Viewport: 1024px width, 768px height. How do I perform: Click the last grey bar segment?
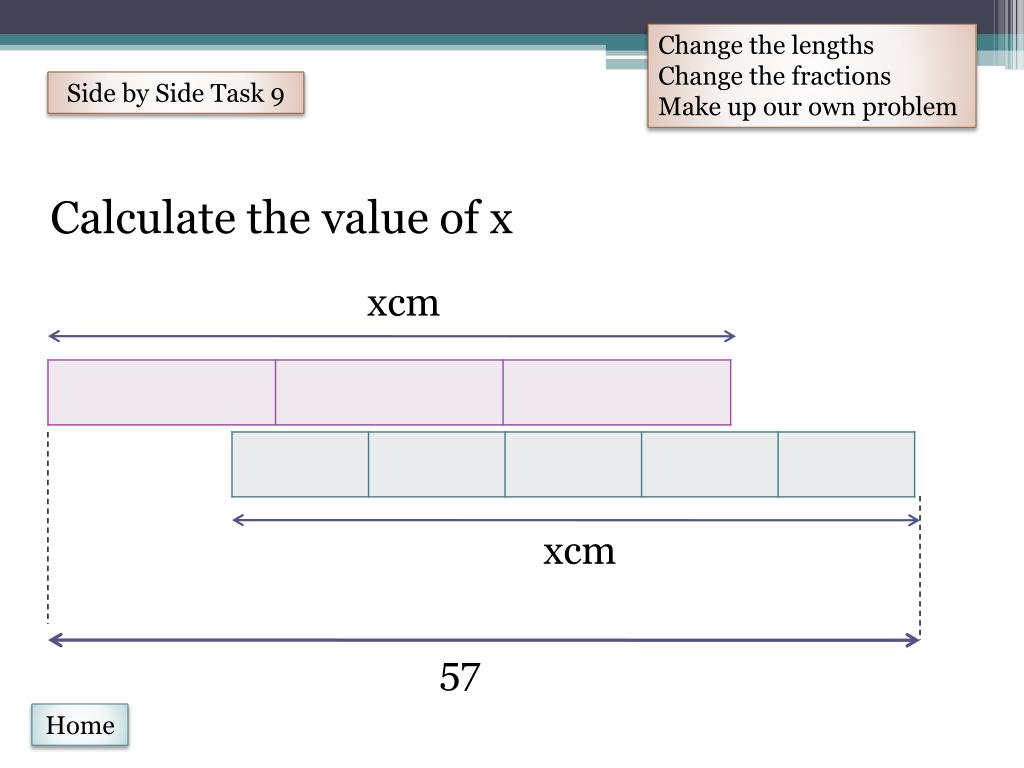[846, 464]
